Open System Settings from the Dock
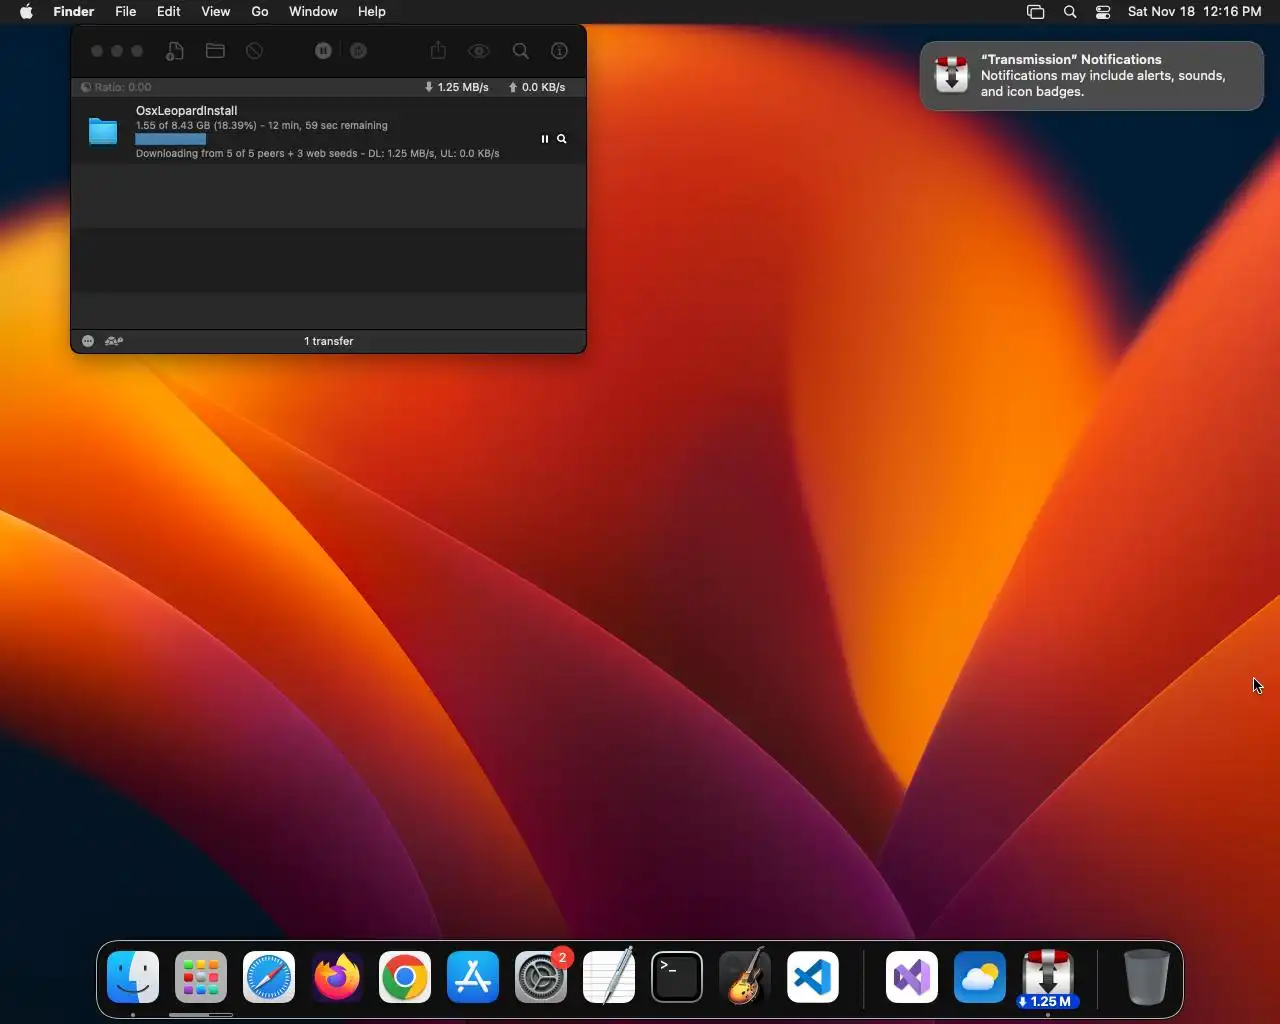This screenshot has width=1280, height=1024. [x=541, y=977]
